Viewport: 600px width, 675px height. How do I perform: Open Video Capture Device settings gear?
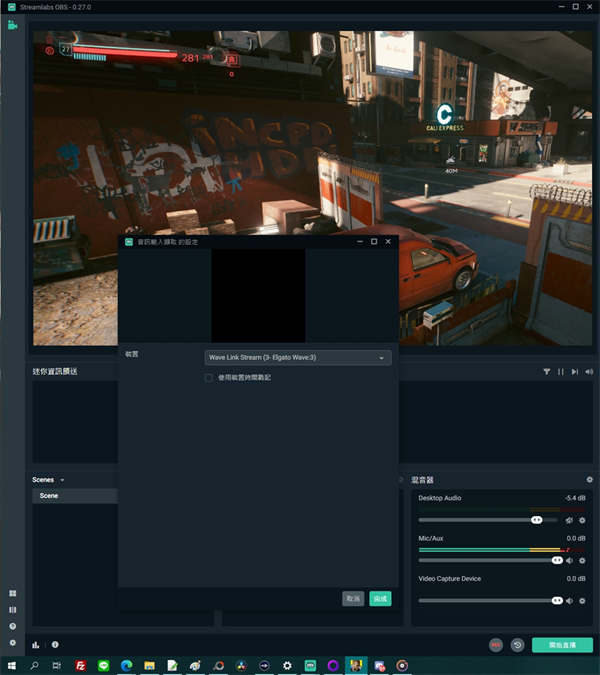coord(582,601)
